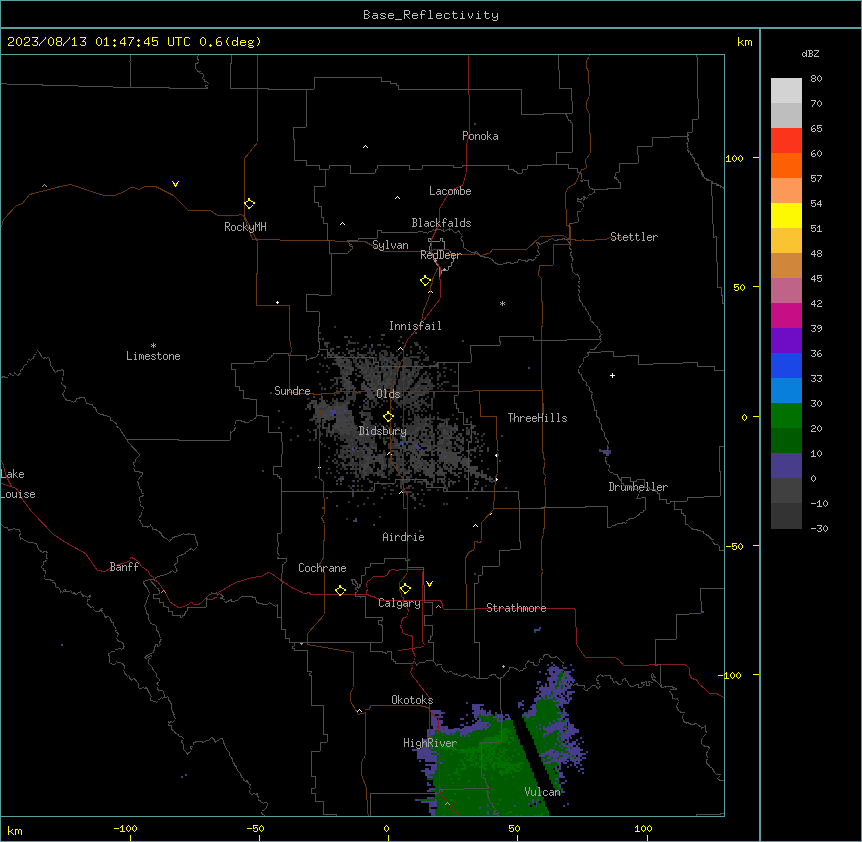Click the Cochrane label
The image size is (862, 842).
click(x=322, y=568)
